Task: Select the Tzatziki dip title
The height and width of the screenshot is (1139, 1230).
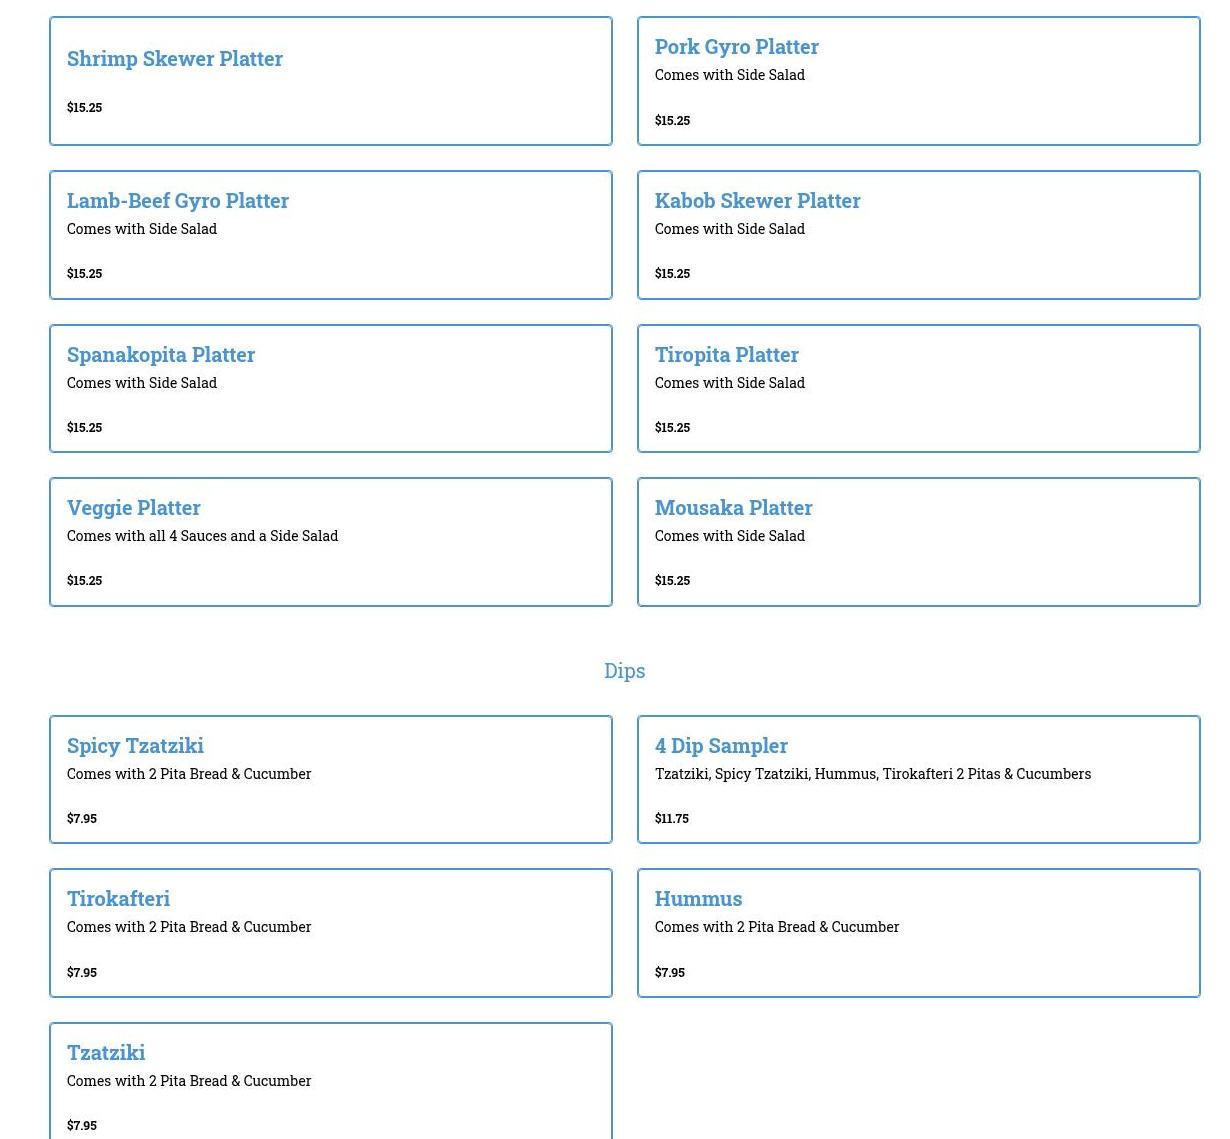Action: (x=106, y=1053)
